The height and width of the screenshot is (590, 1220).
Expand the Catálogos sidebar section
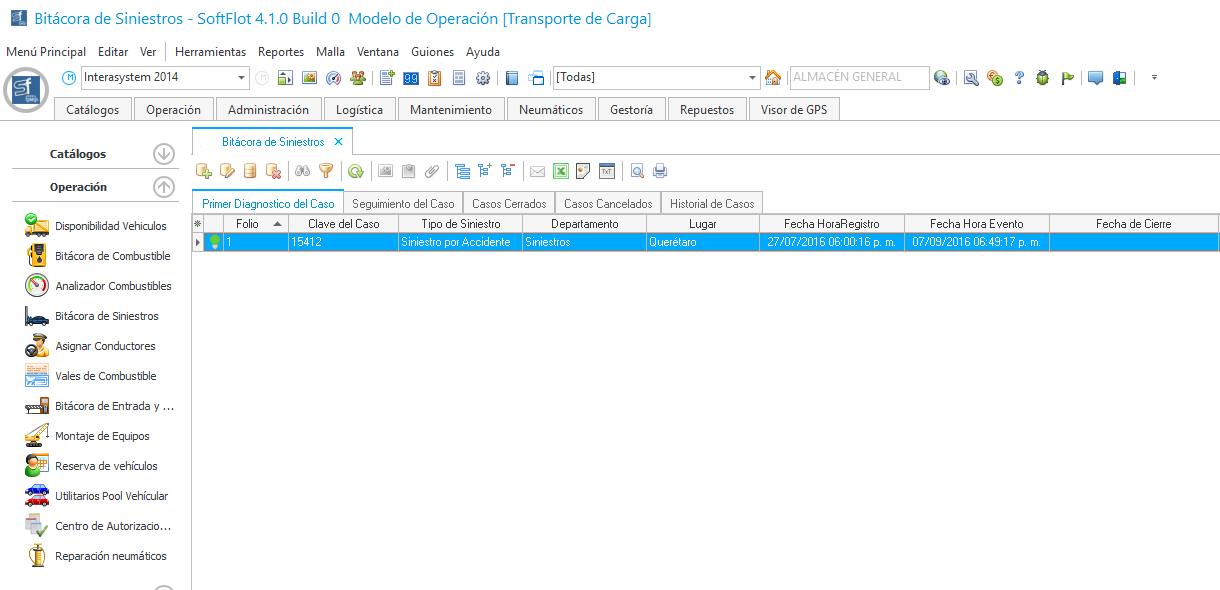tap(164, 154)
